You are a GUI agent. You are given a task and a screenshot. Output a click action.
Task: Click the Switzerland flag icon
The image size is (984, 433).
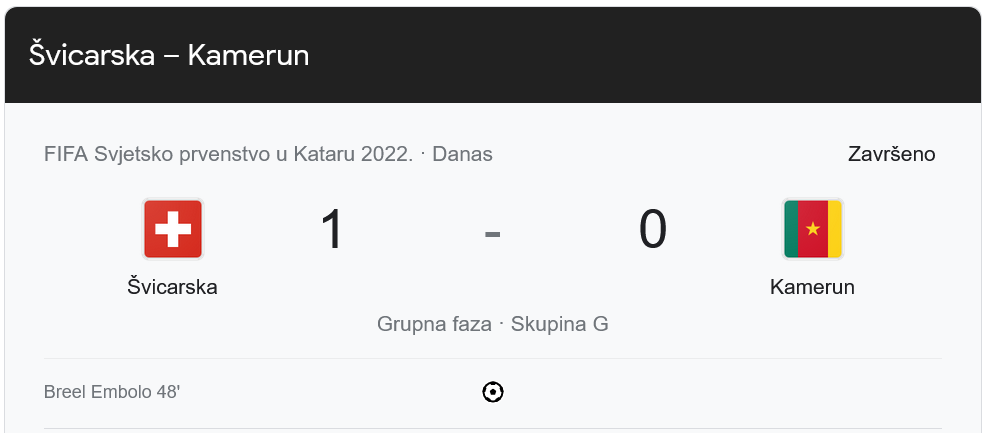[x=173, y=229]
